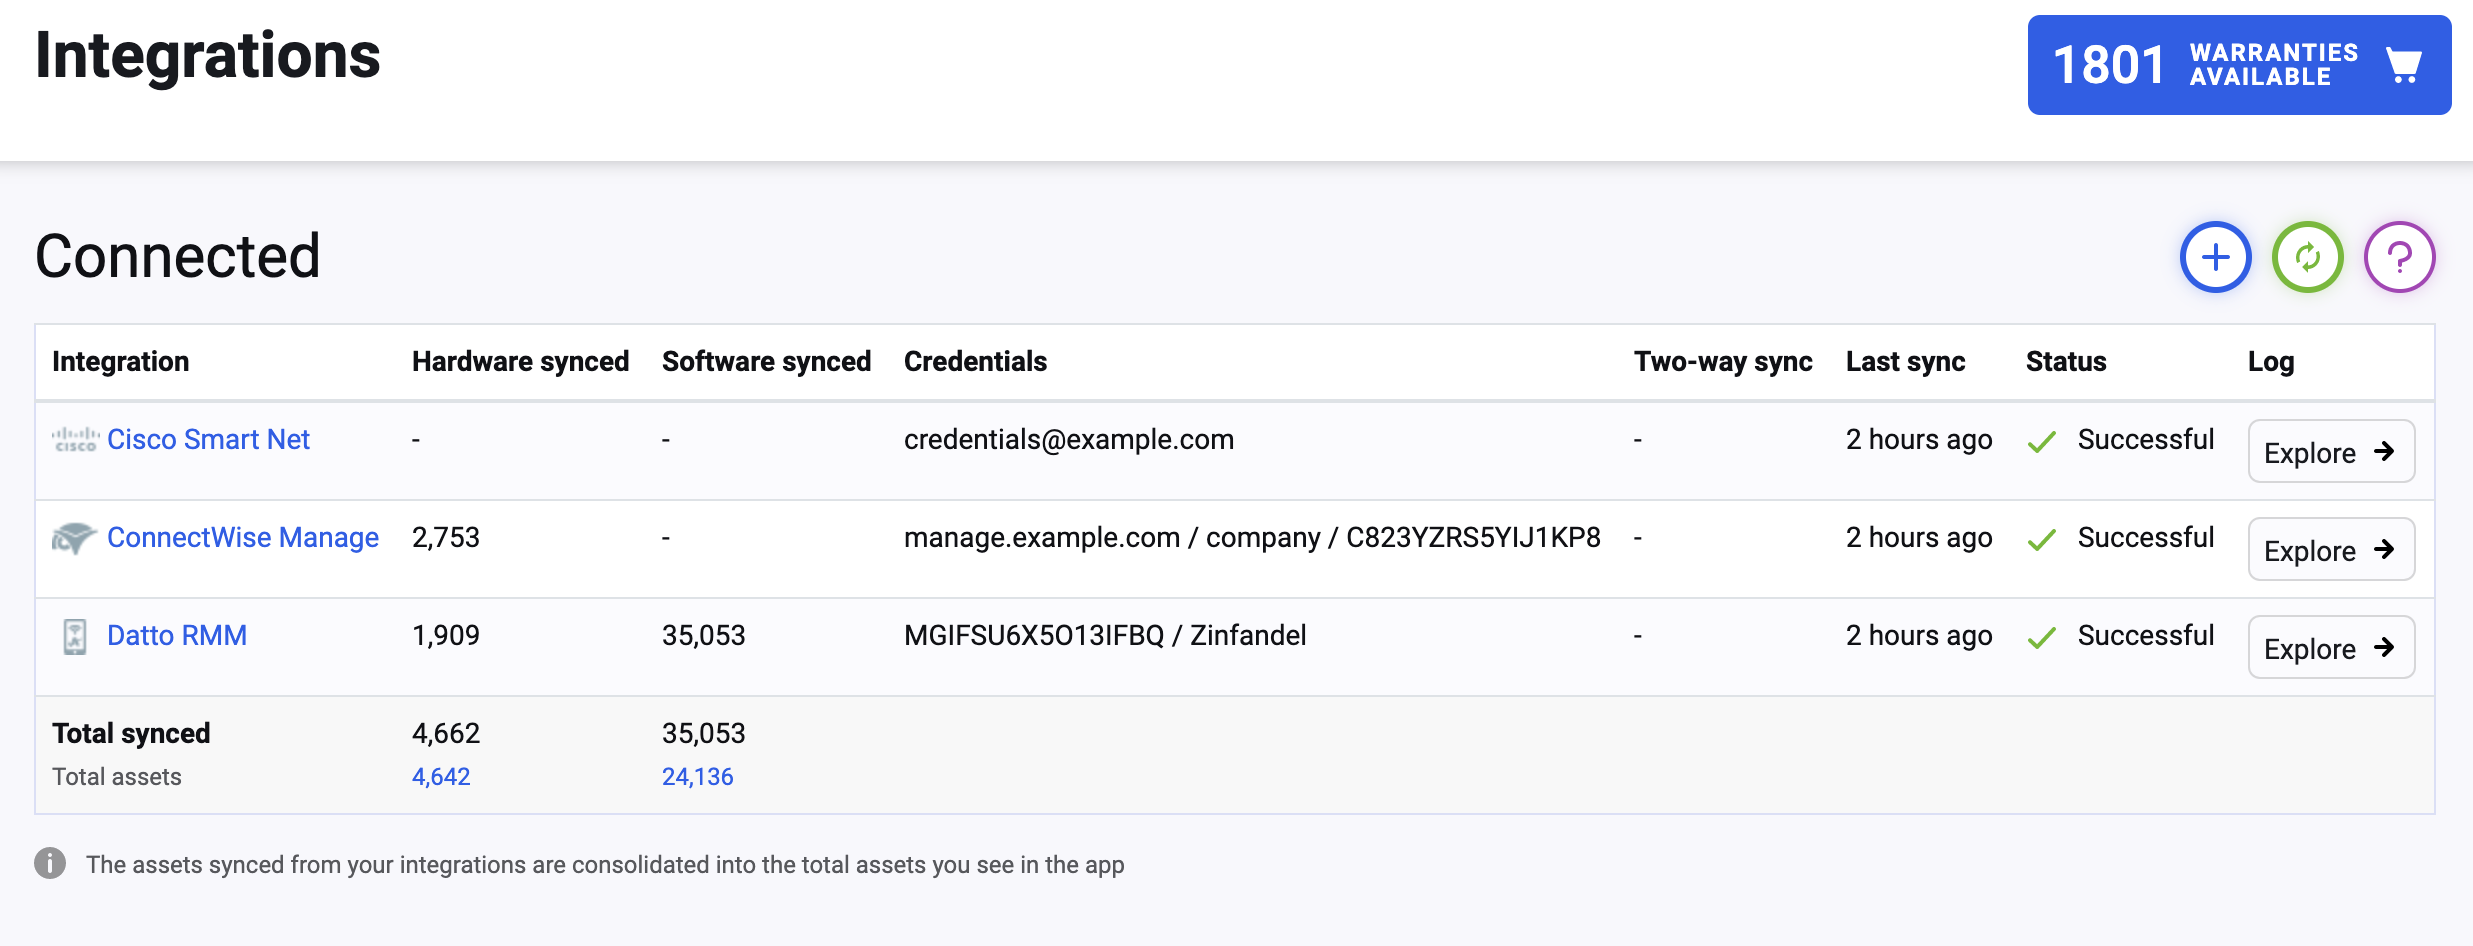Click the Cisco logo icon
The width and height of the screenshot is (2473, 946).
pyautogui.click(x=75, y=439)
